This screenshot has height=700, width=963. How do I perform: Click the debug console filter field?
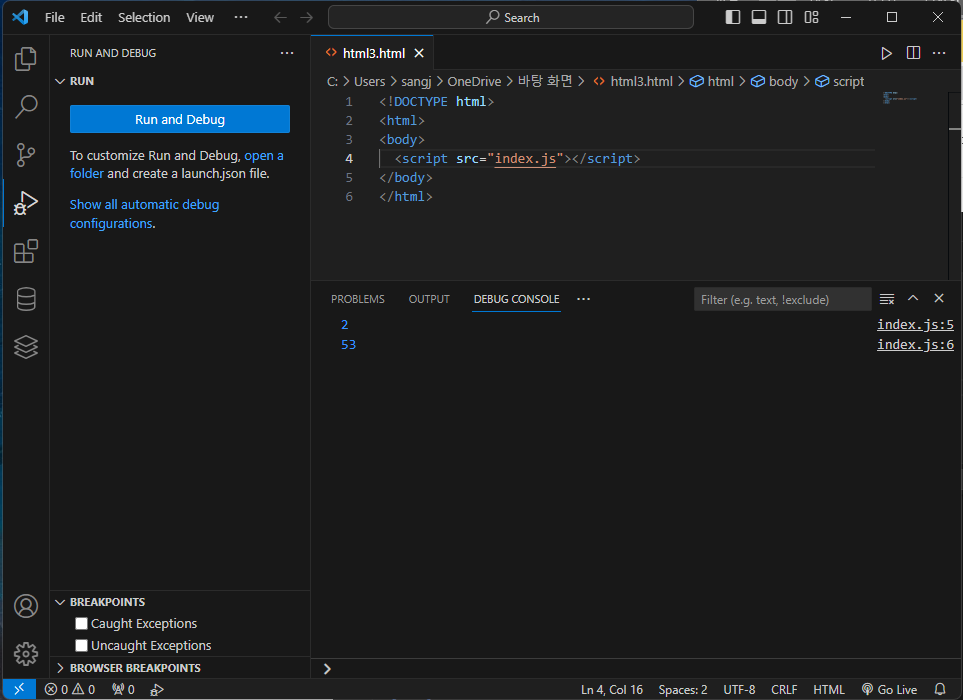tap(782, 300)
